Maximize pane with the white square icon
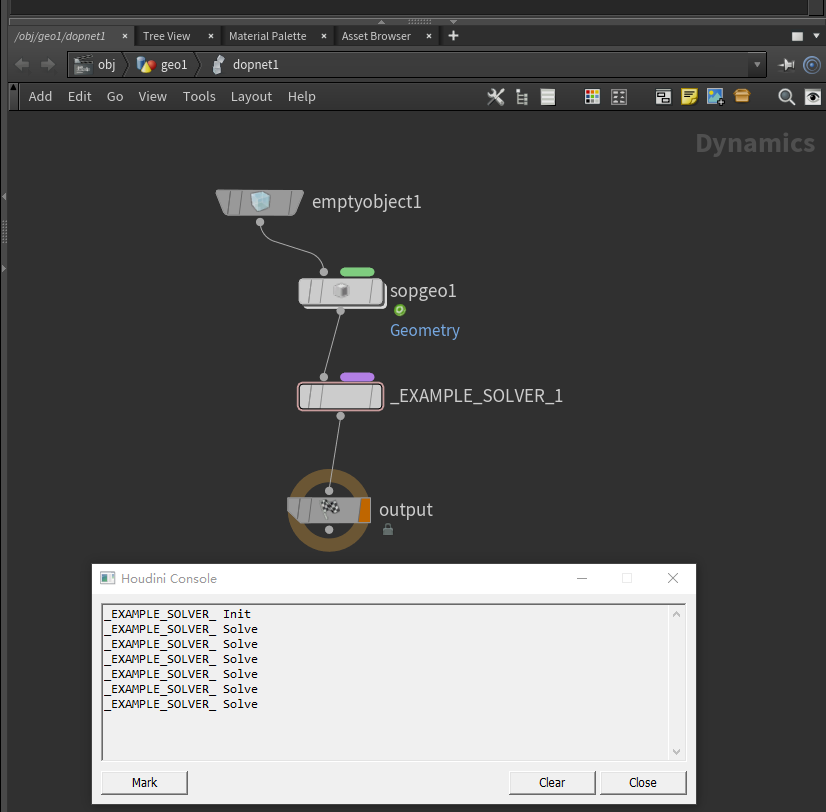 point(798,36)
